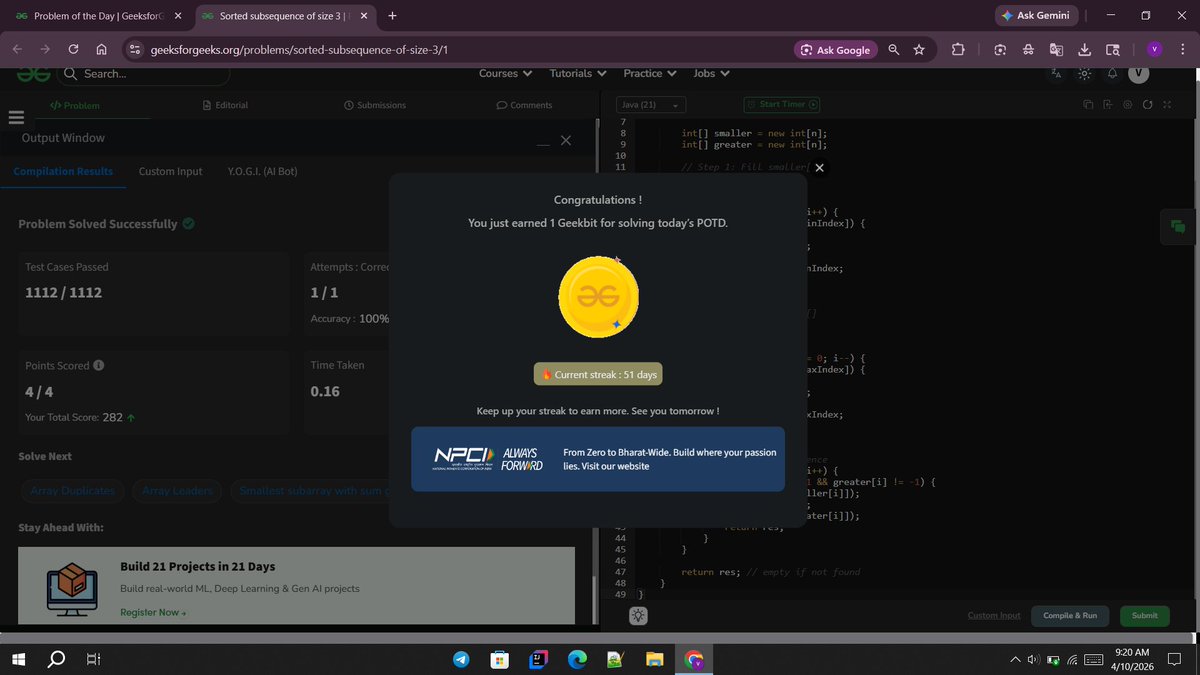The height and width of the screenshot is (675, 1200).
Task: Open a new browser tab
Action: (392, 16)
